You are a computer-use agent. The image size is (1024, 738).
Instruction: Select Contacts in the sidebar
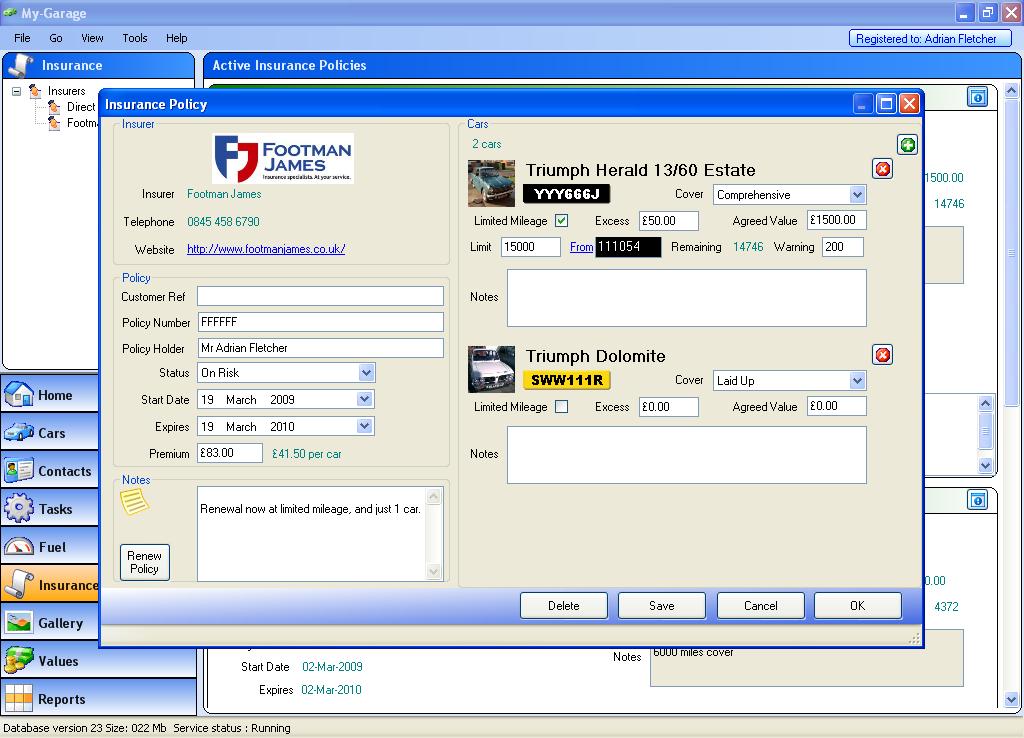(x=64, y=471)
